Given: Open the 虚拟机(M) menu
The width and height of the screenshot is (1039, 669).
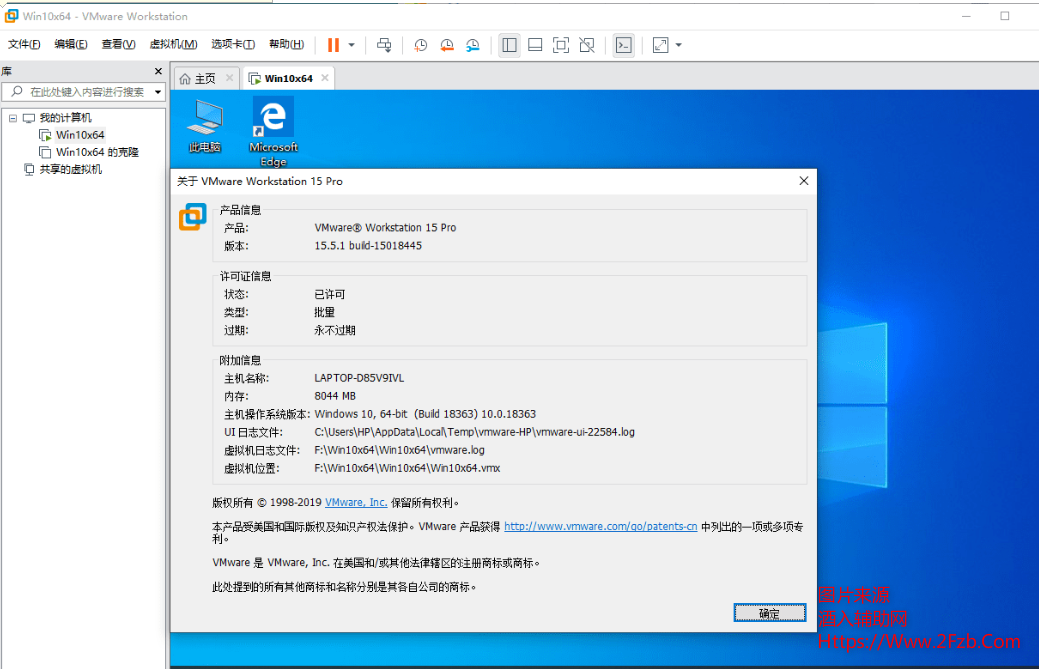Looking at the screenshot, I should [x=174, y=44].
